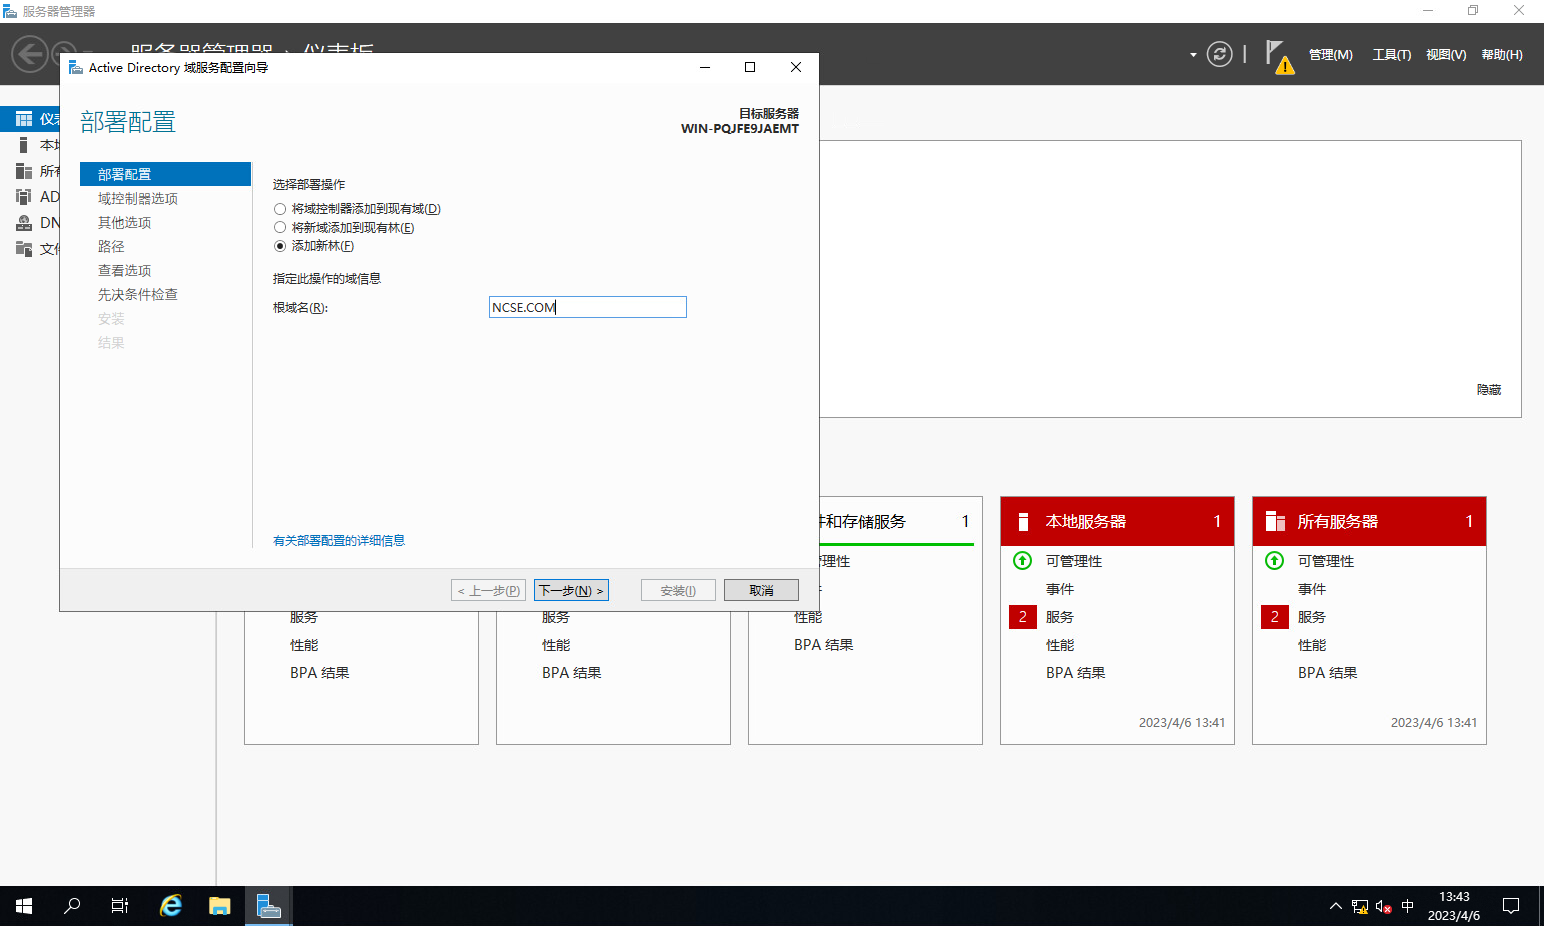
Task: Click the taskbar search magnifier icon
Action: (72, 906)
